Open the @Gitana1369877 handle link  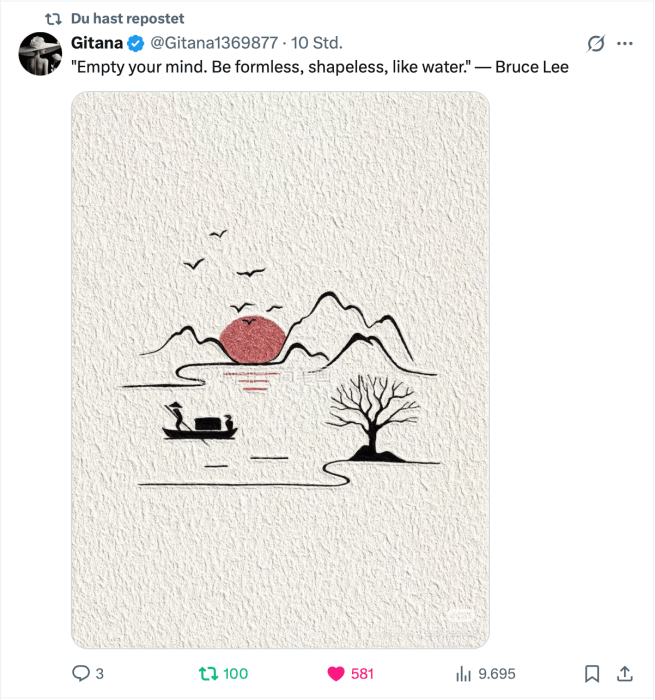pos(214,43)
